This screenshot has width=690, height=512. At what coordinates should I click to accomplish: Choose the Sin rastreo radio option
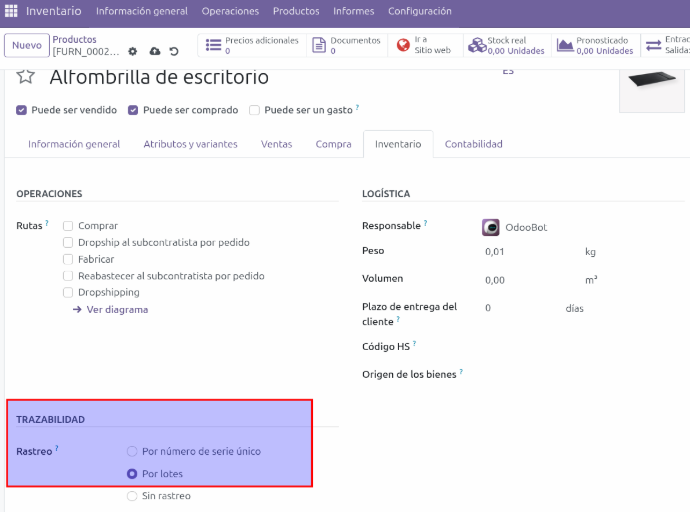coord(132,496)
